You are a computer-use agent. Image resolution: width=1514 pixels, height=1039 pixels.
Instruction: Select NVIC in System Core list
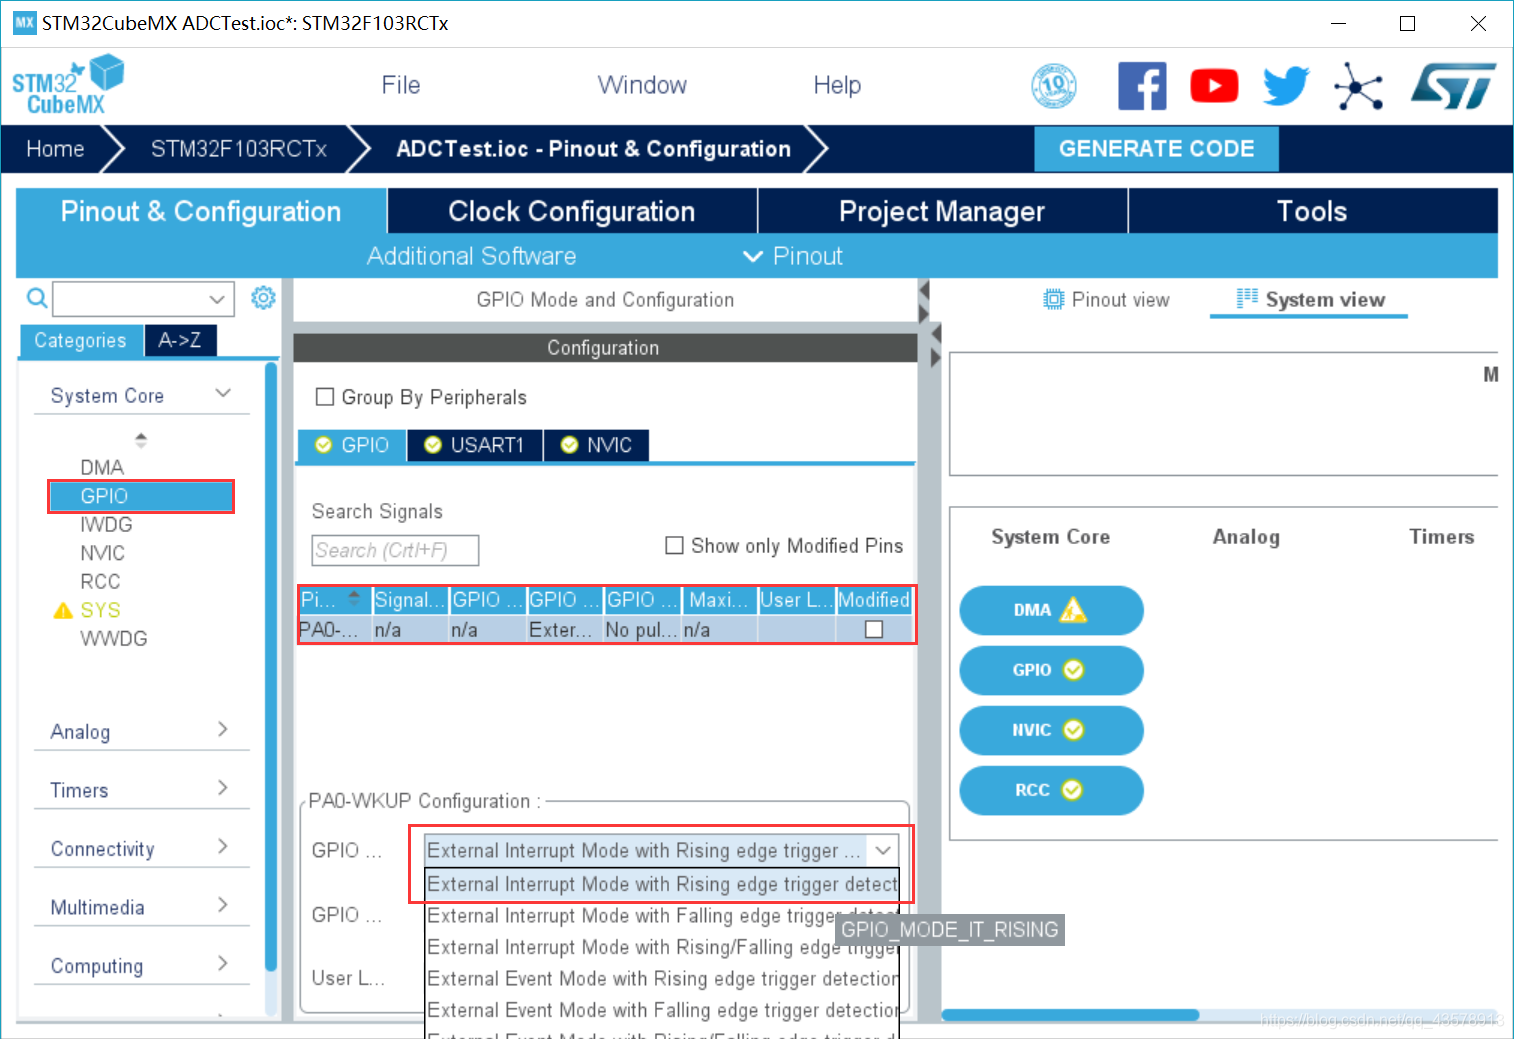click(102, 553)
